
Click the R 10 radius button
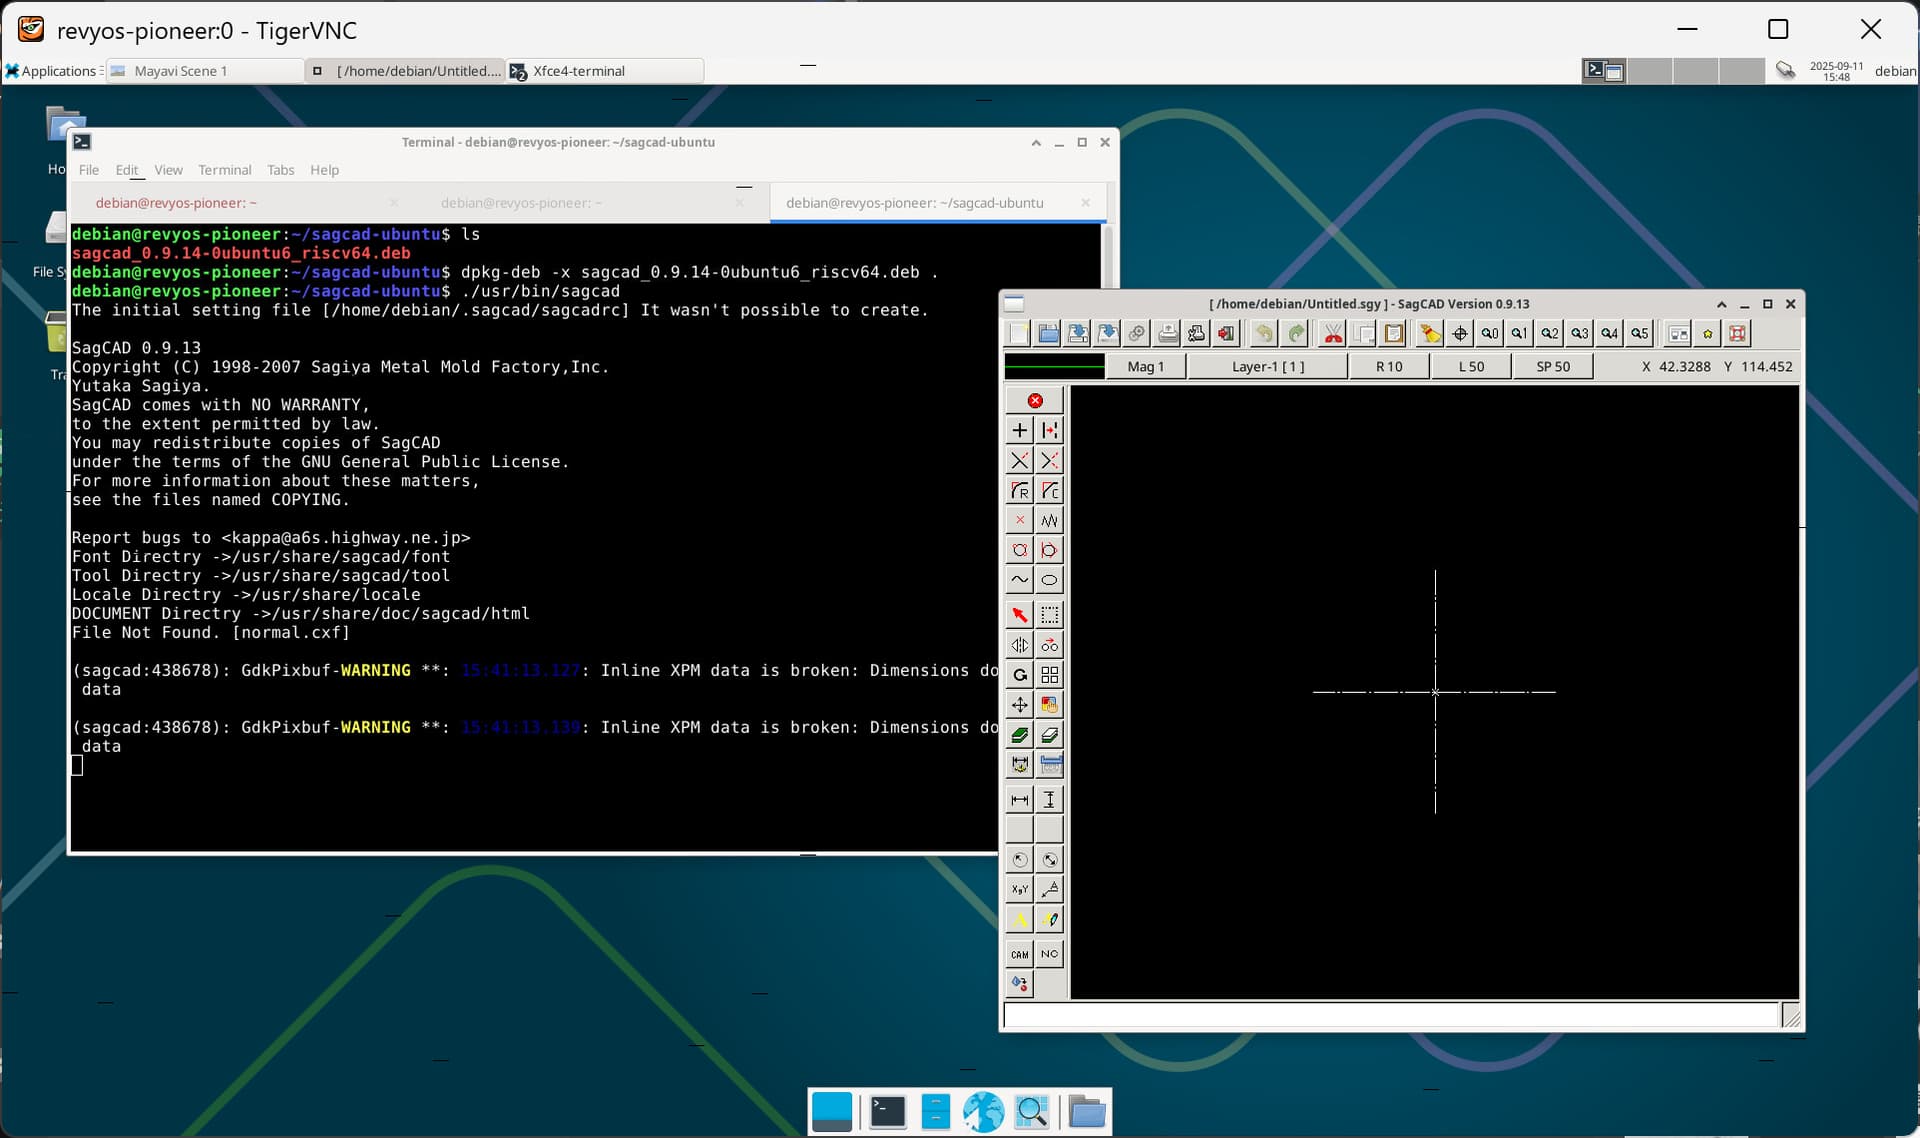1388,367
